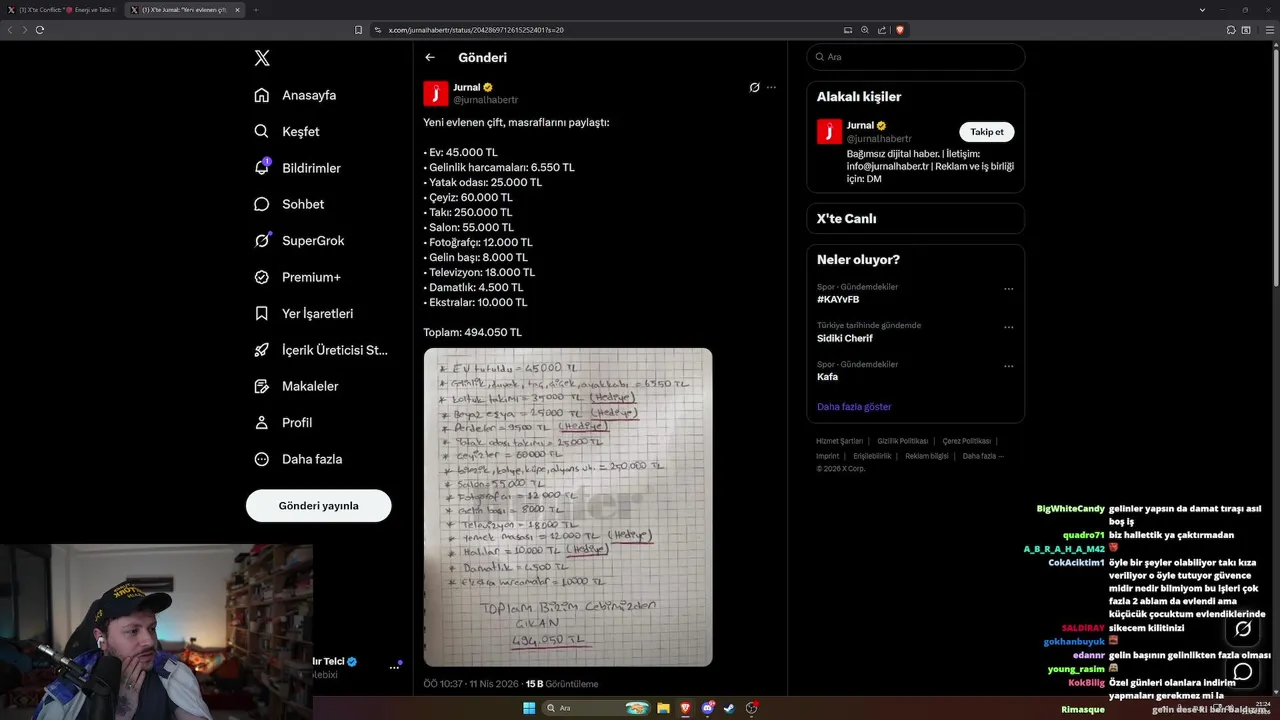This screenshot has width=1280, height=720.
Task: Open Jurnal avatar in Alakalı kişiler
Action: pos(829,132)
